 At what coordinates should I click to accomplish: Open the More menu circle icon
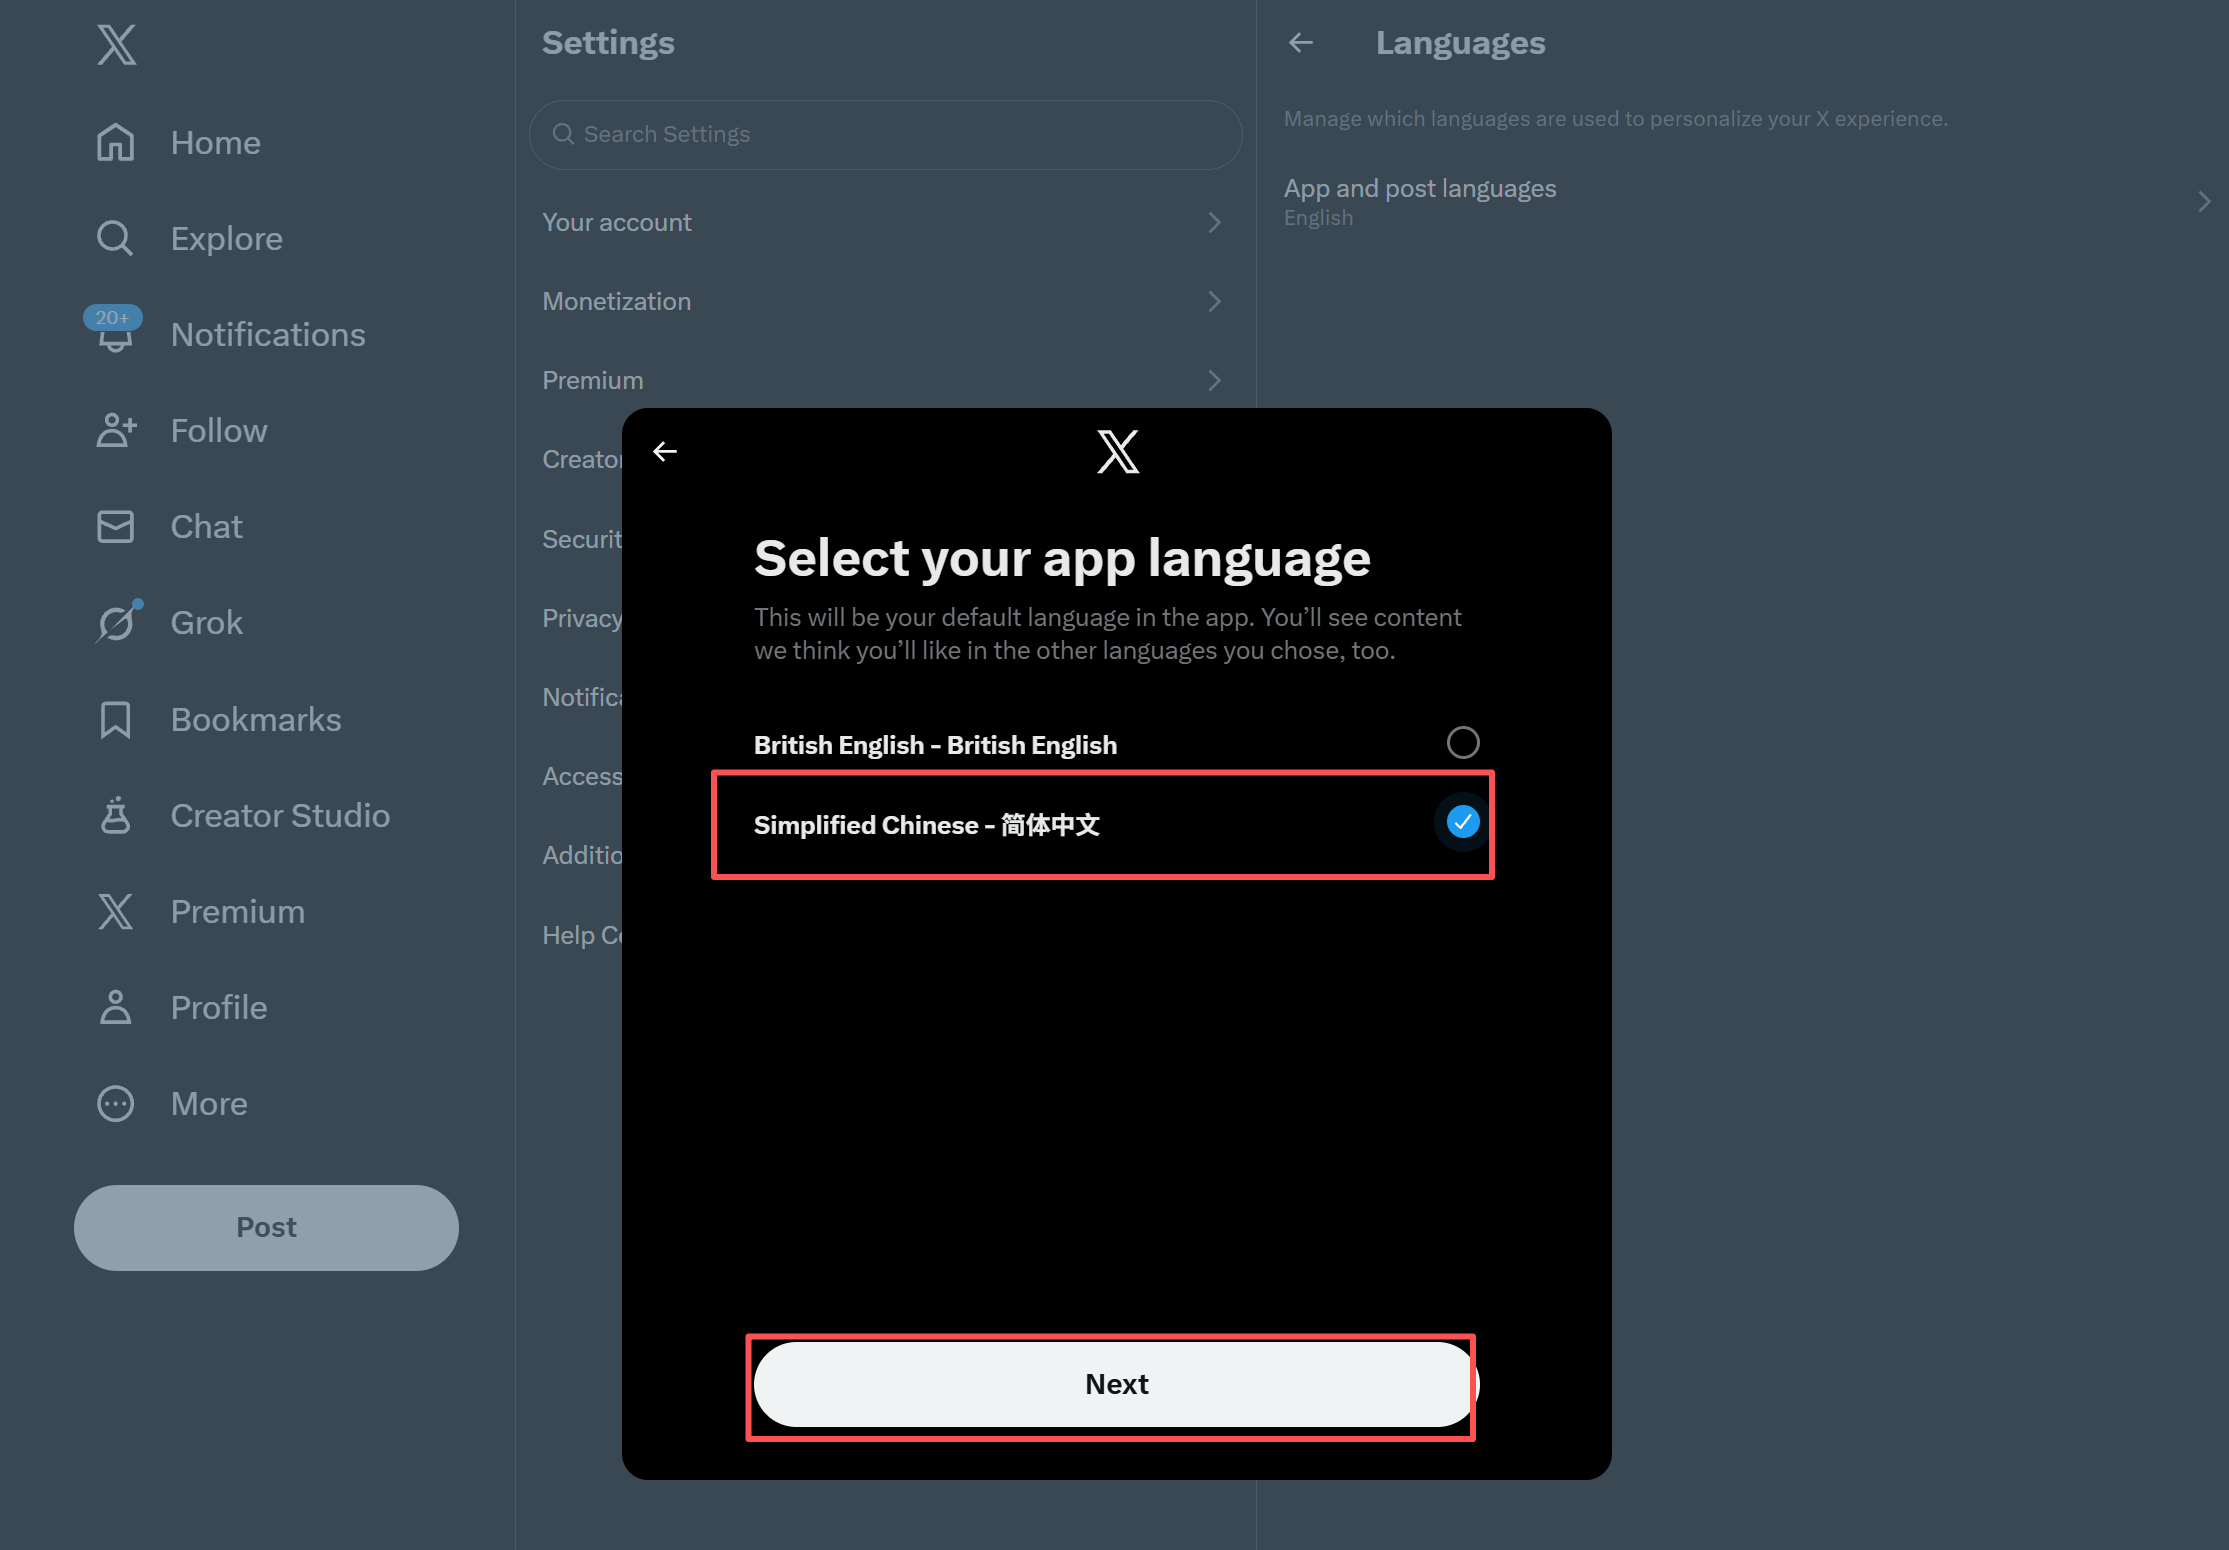click(115, 1103)
